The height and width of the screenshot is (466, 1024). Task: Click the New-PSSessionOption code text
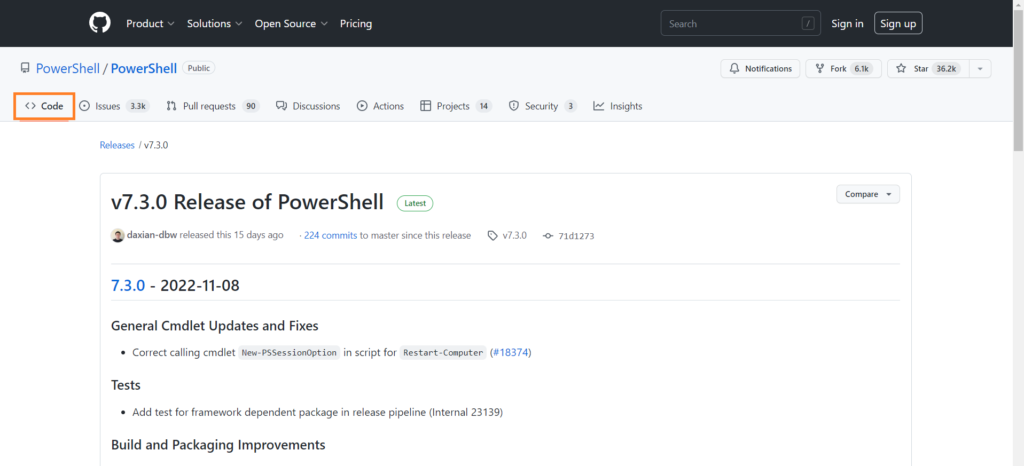tap(289, 352)
